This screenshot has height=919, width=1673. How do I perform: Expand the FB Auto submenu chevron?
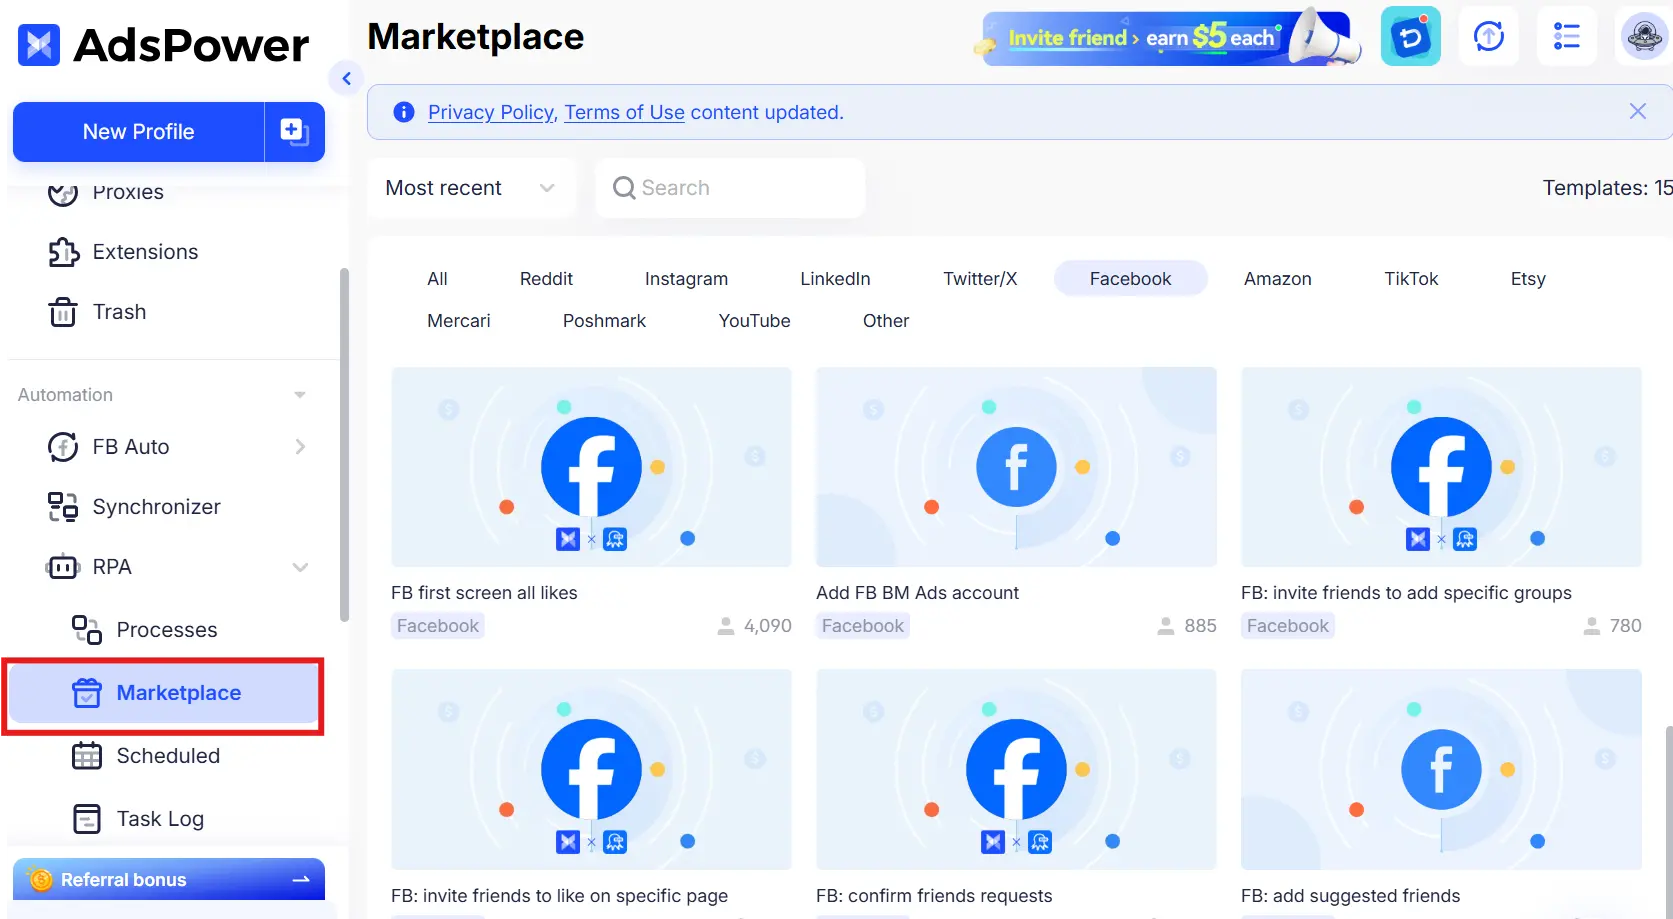pos(300,447)
